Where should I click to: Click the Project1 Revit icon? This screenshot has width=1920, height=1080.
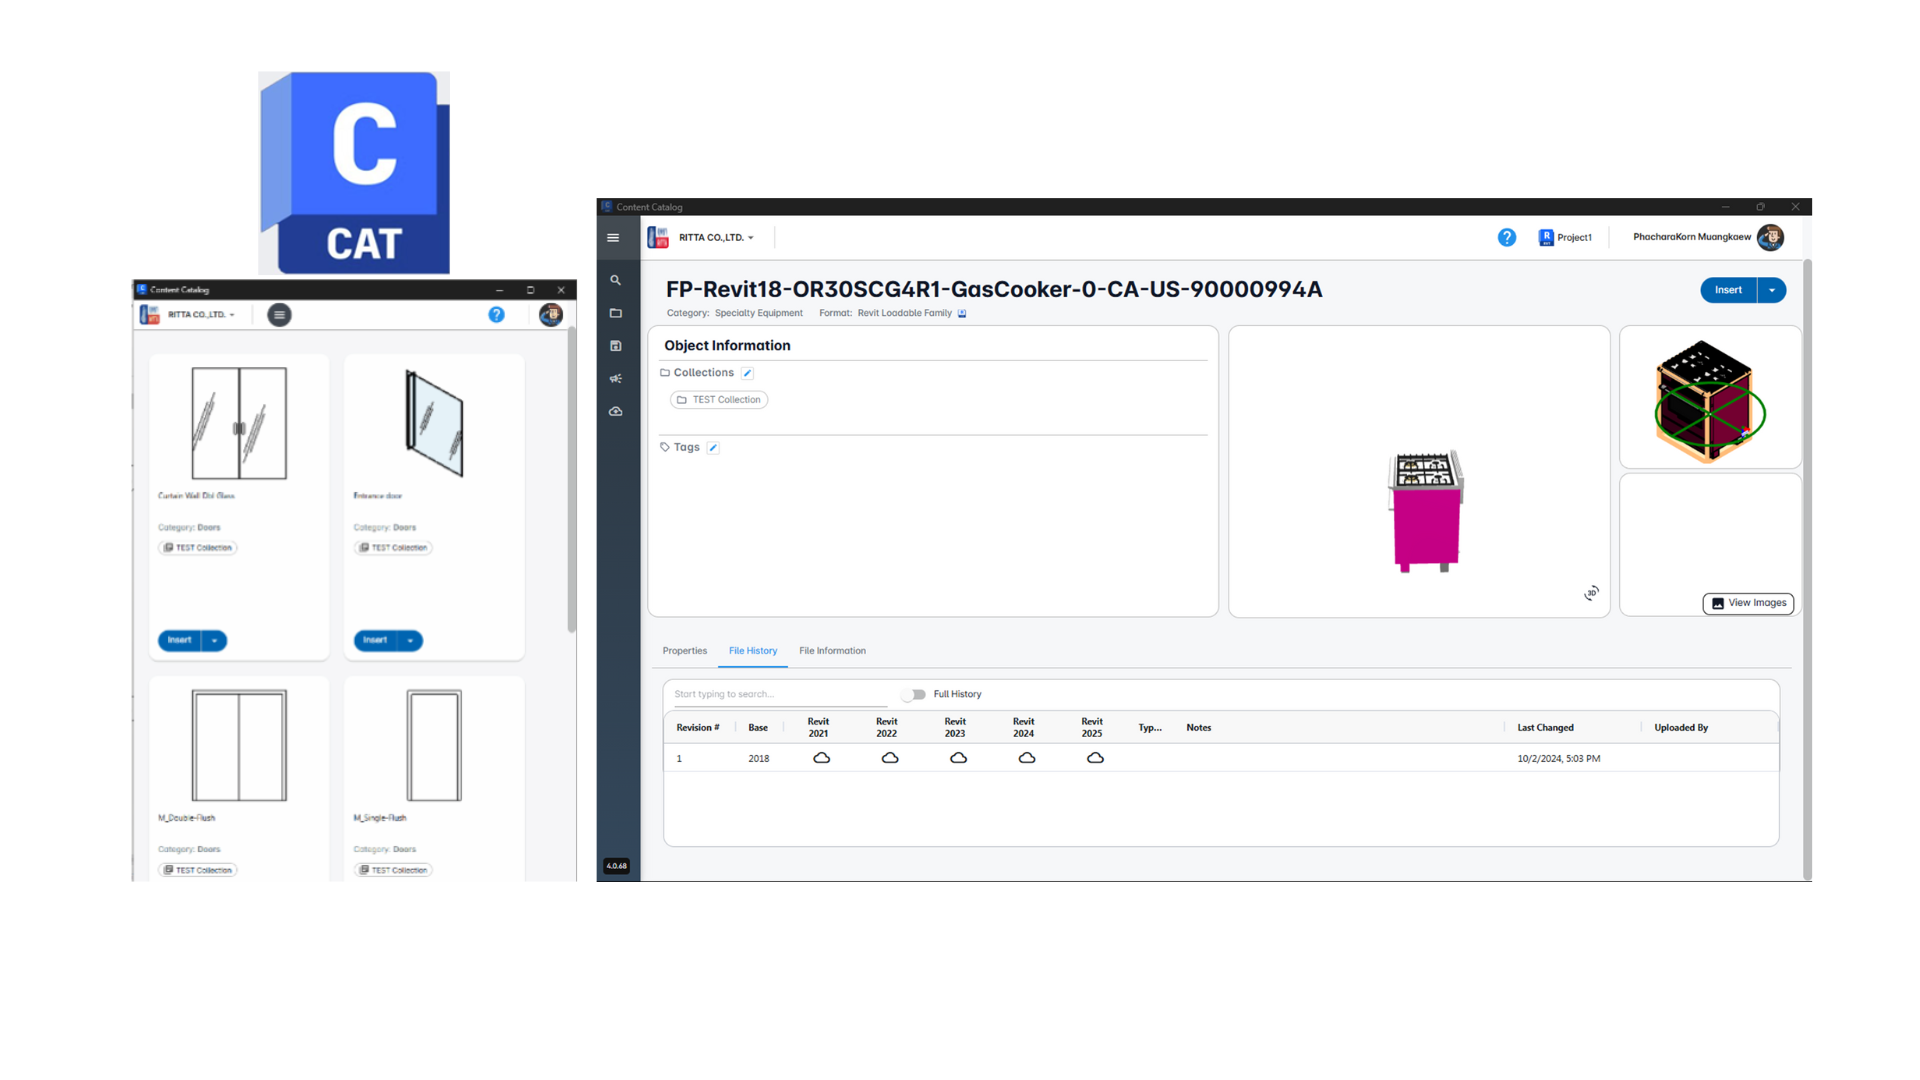(1546, 238)
